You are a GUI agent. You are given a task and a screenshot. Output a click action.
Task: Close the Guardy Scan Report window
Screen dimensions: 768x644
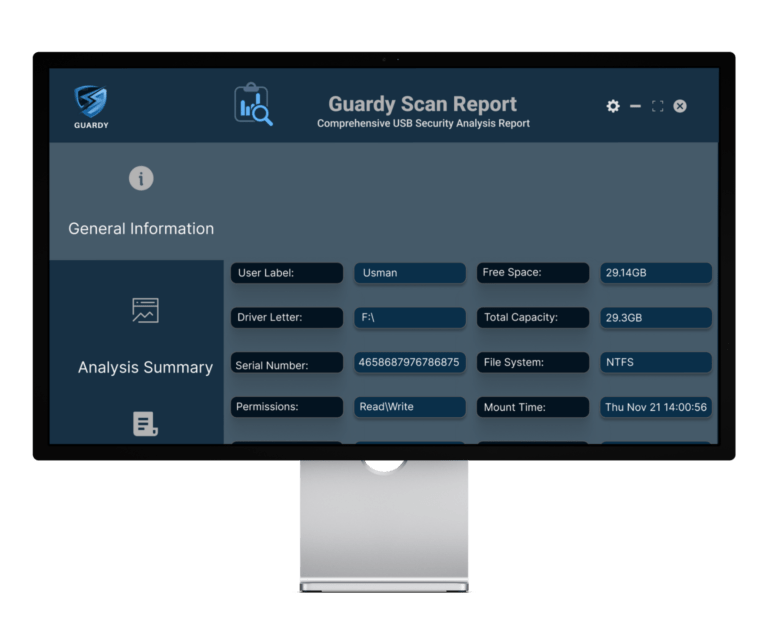(680, 106)
